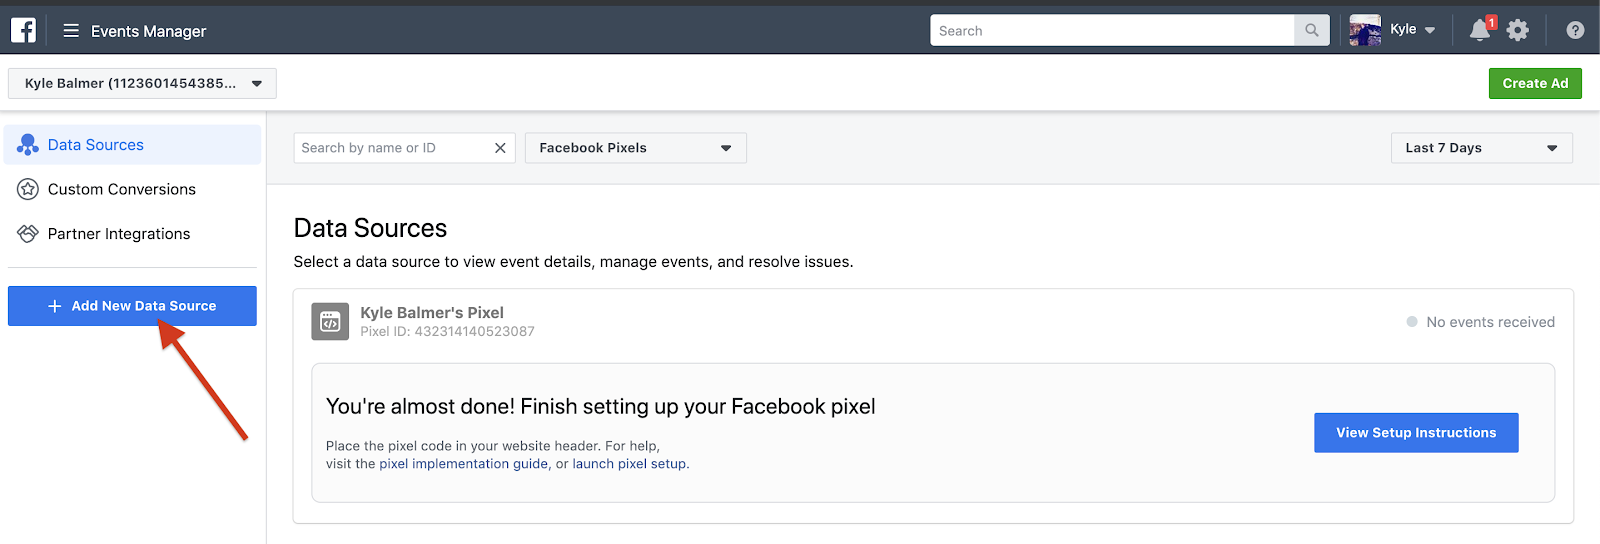The image size is (1600, 544).
Task: Click the Add New Data Source button
Action: pyautogui.click(x=132, y=306)
